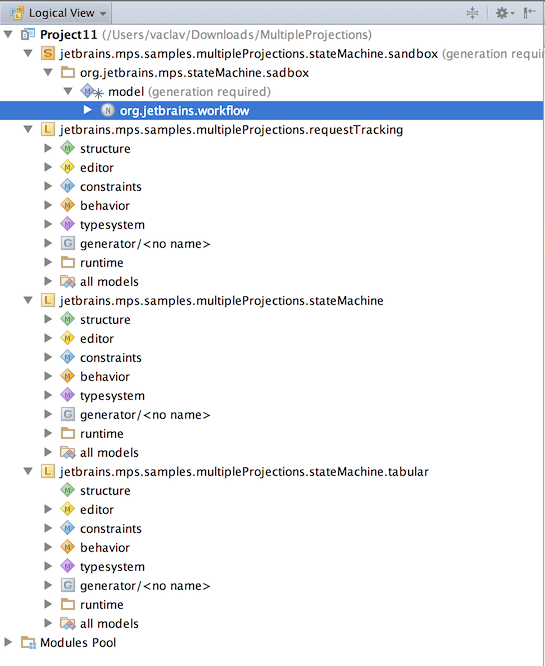This screenshot has height=666, width=545.
Task: Click the Modules Pool icon
Action: [28, 642]
